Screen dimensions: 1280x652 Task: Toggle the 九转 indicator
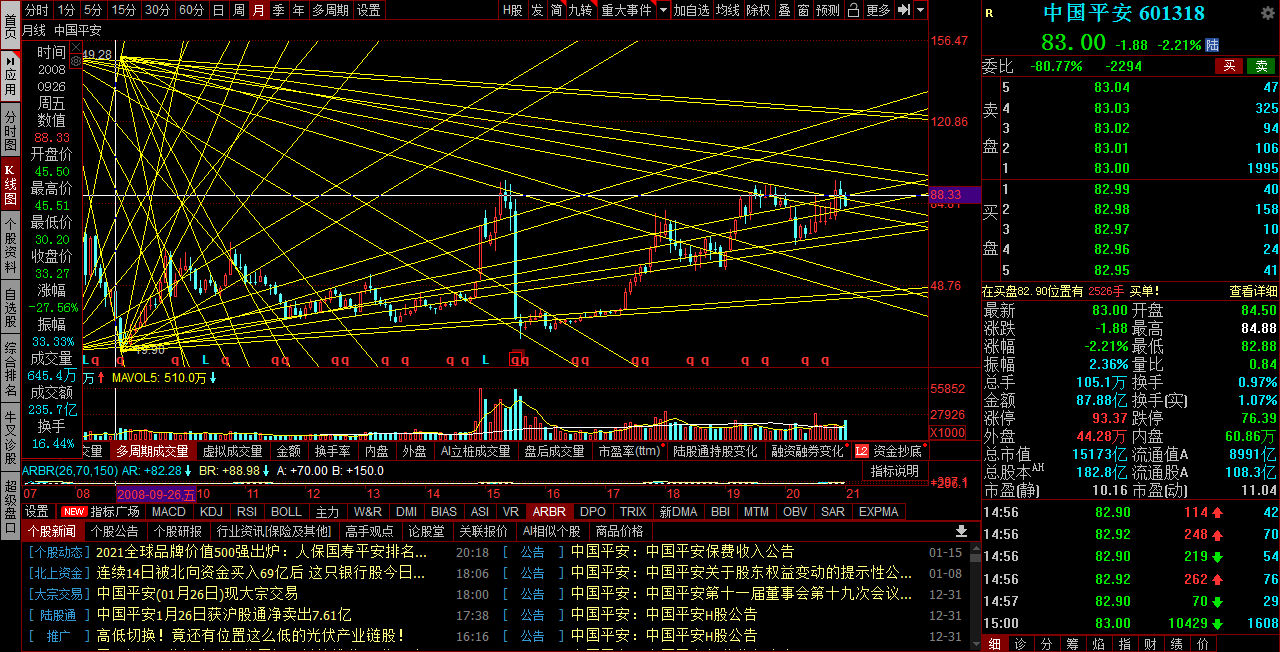(580, 10)
